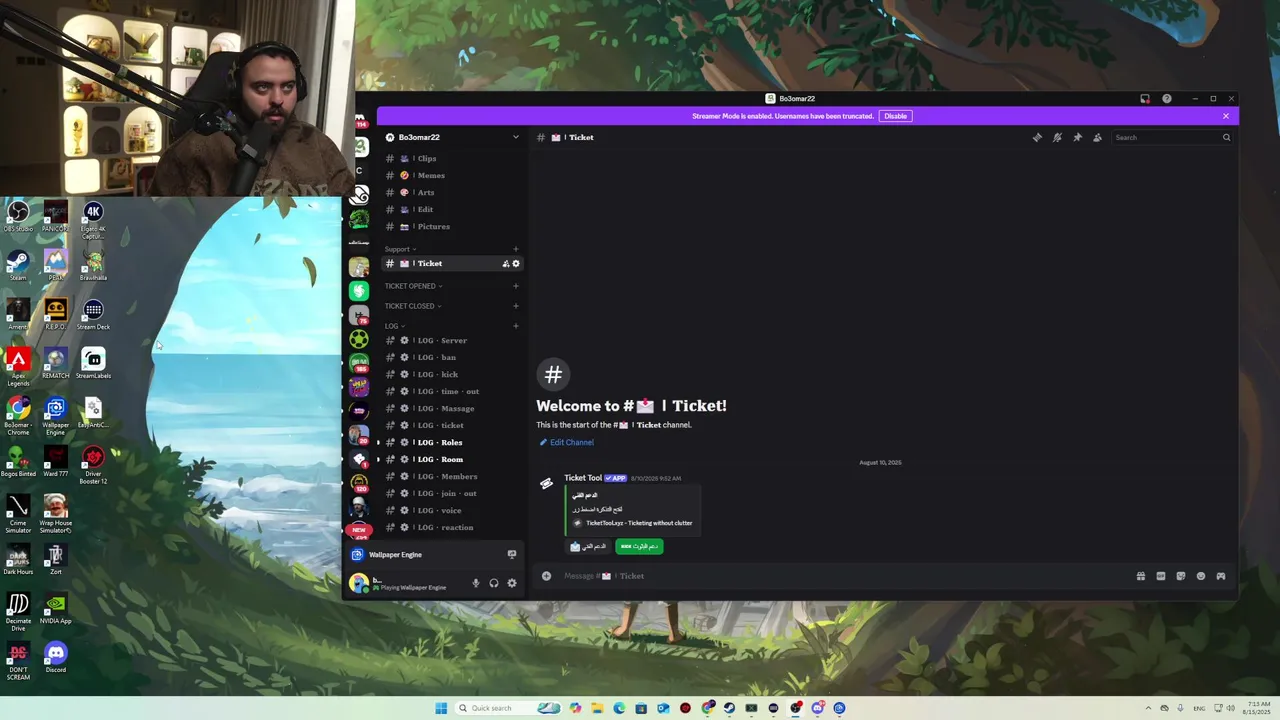Open the GIF picker
The width and height of the screenshot is (1280, 720).
[x=1161, y=576]
